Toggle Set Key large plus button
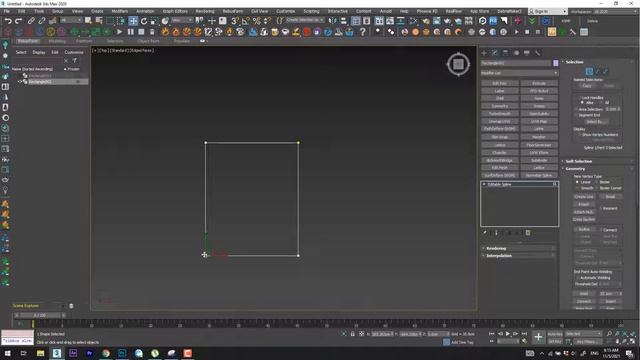Screen dimensions: 640x360 tap(538, 337)
